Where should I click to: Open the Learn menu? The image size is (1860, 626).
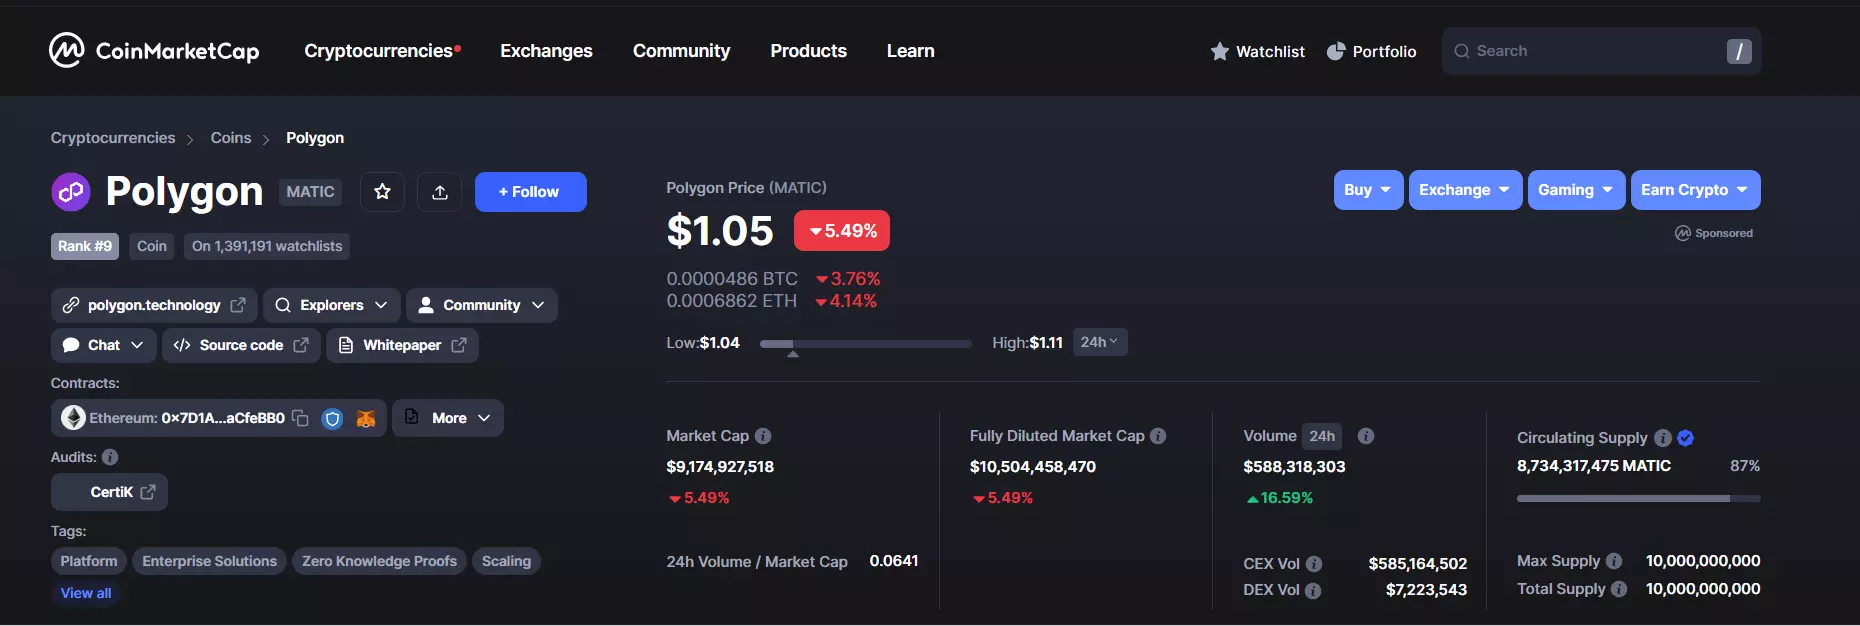[910, 51]
